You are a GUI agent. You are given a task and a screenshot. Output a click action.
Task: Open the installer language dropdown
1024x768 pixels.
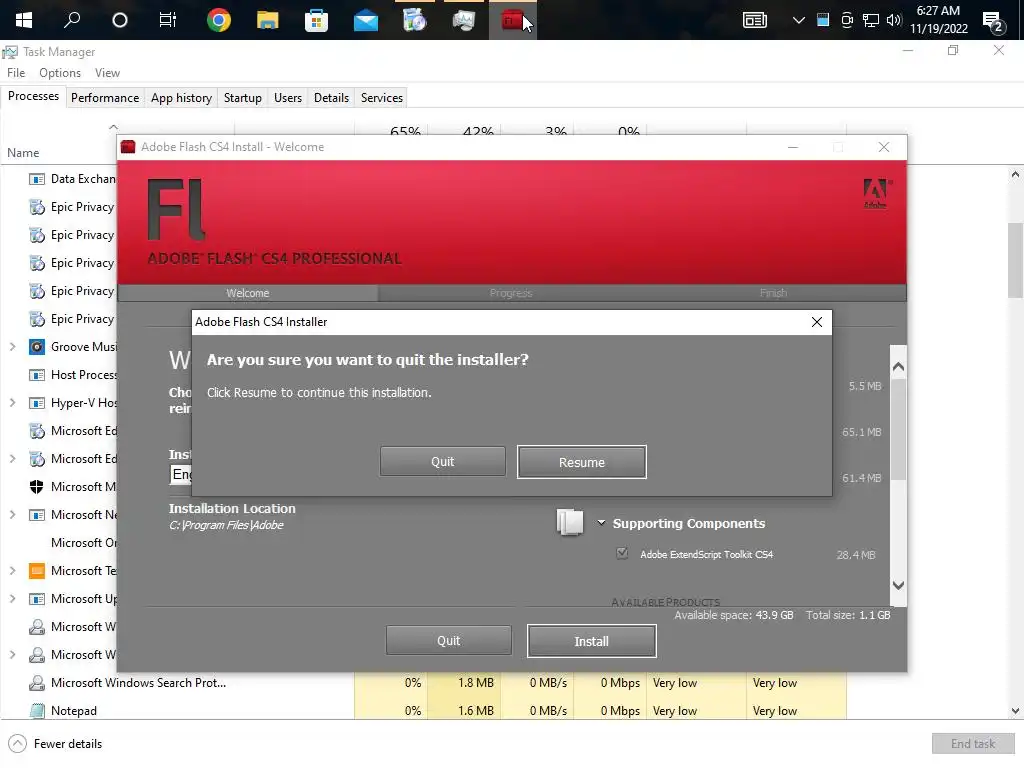coord(180,474)
